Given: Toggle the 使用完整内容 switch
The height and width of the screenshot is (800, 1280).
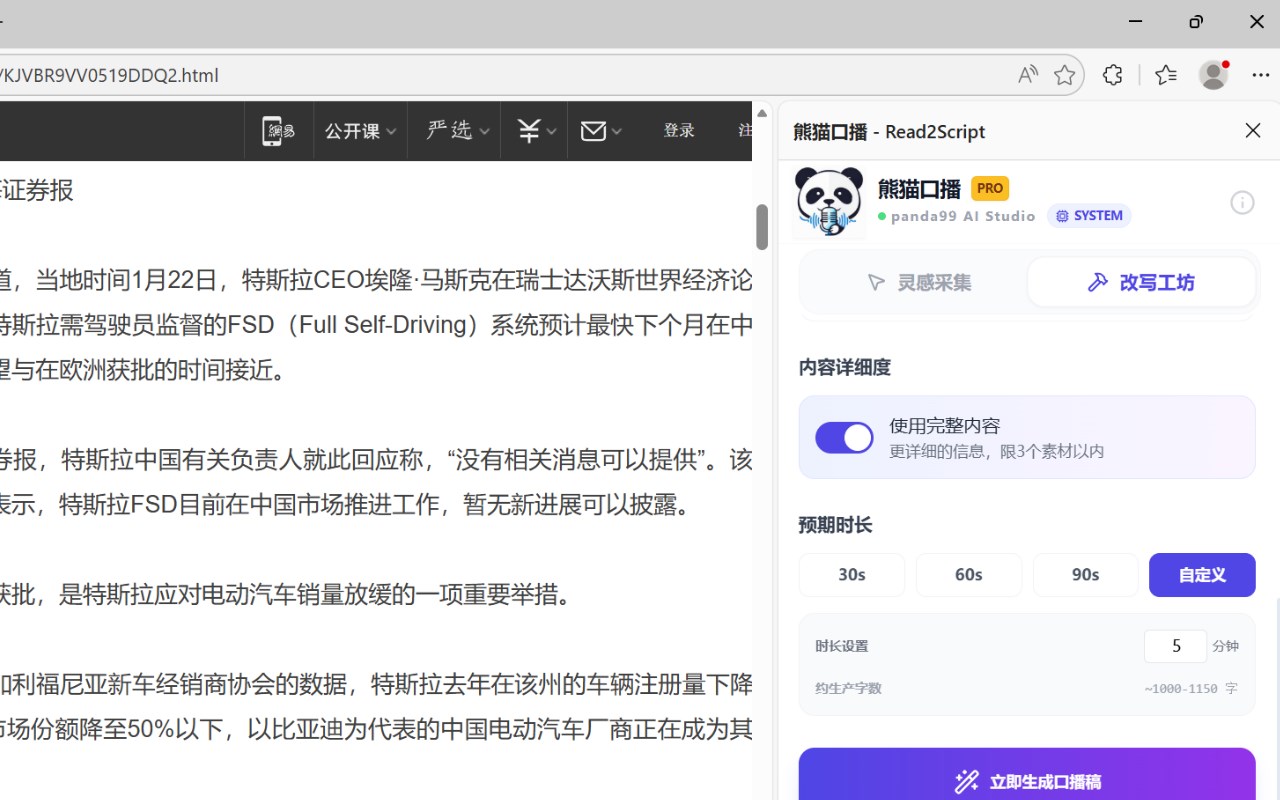Looking at the screenshot, I should (x=844, y=438).
